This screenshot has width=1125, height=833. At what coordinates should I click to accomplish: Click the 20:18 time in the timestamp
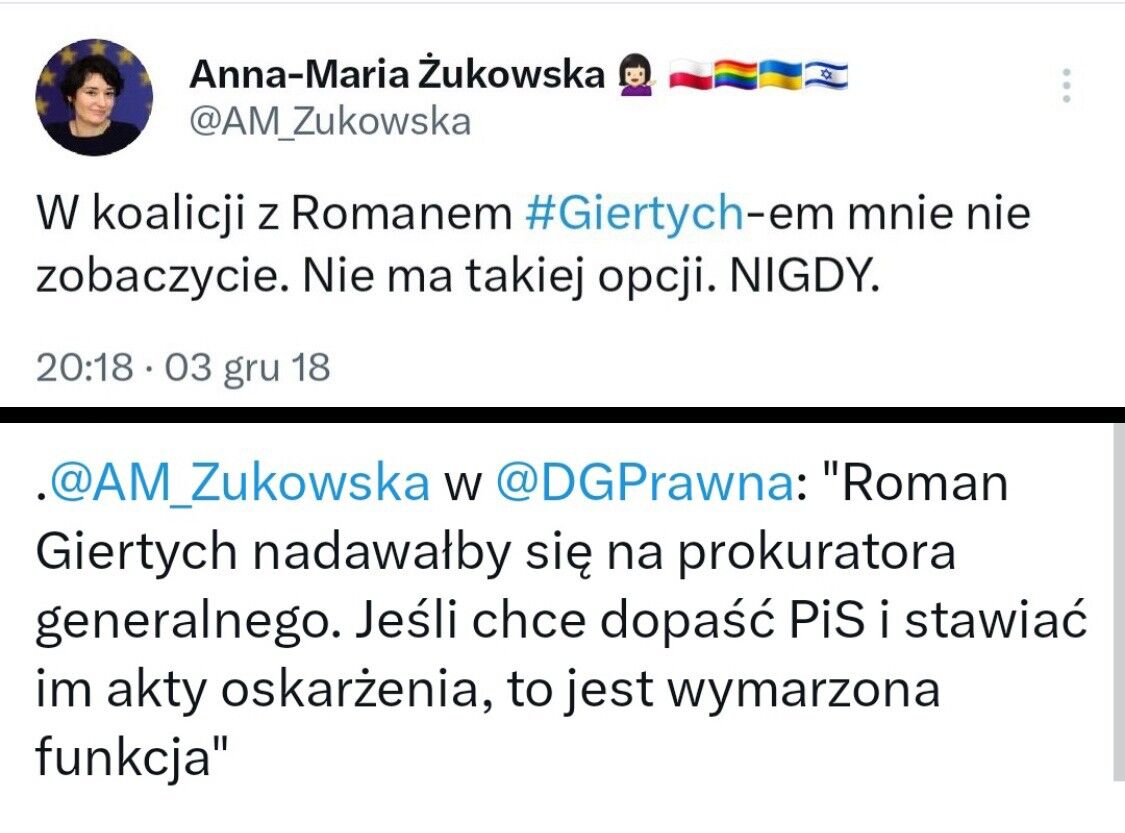click(84, 368)
